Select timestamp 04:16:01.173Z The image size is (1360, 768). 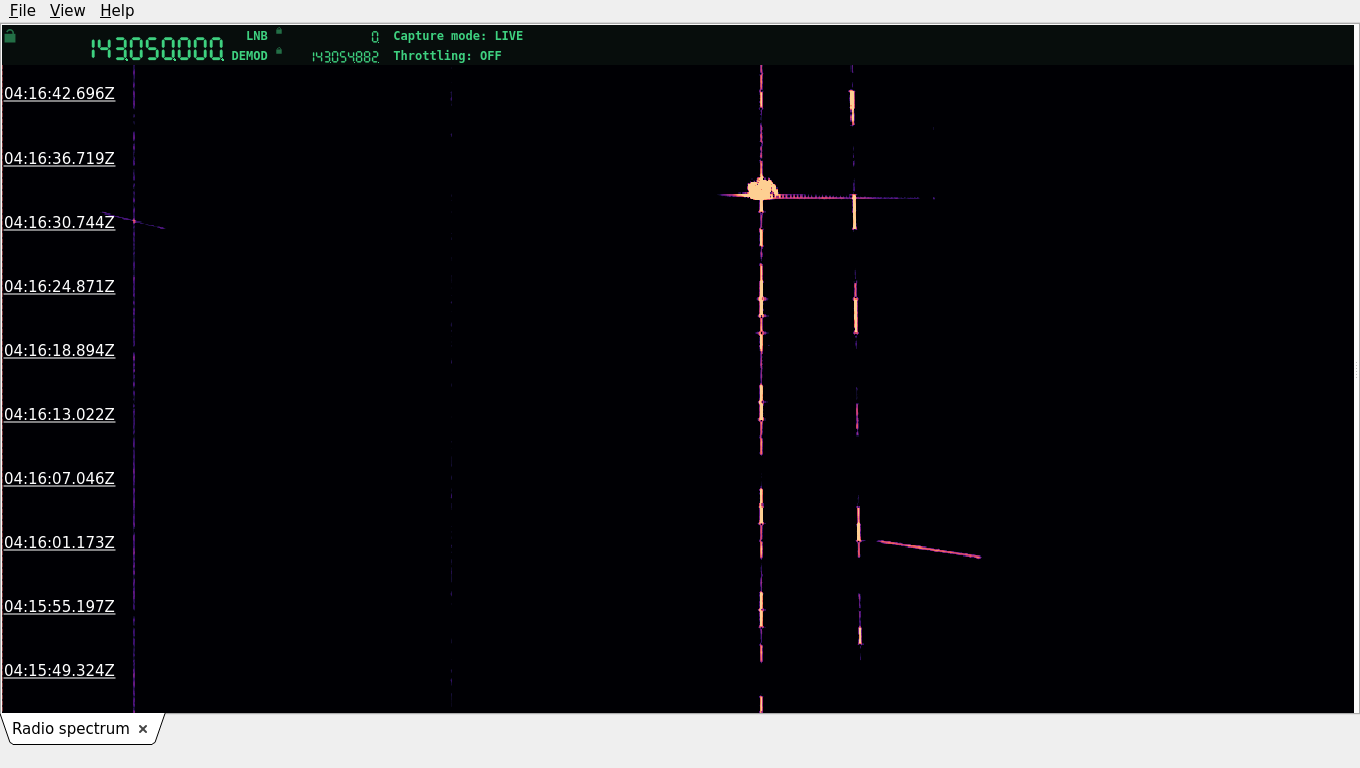tap(60, 542)
